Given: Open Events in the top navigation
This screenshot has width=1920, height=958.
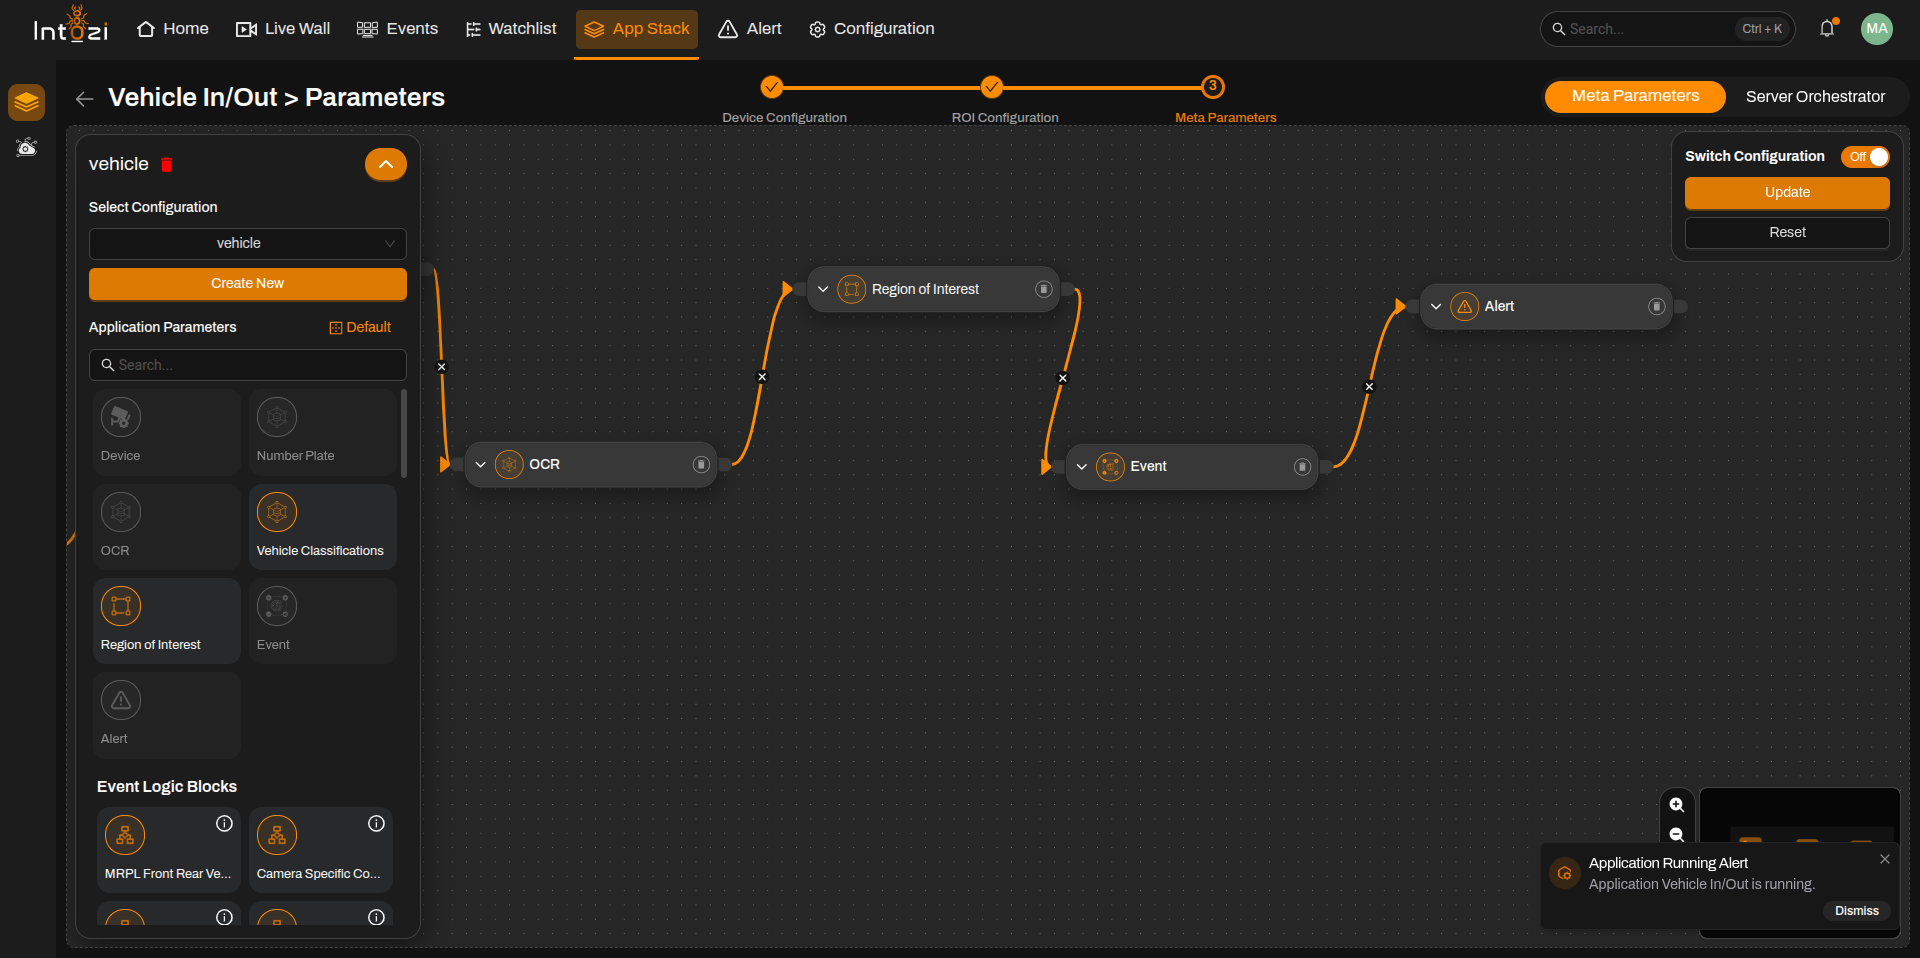Looking at the screenshot, I should pyautogui.click(x=398, y=29).
